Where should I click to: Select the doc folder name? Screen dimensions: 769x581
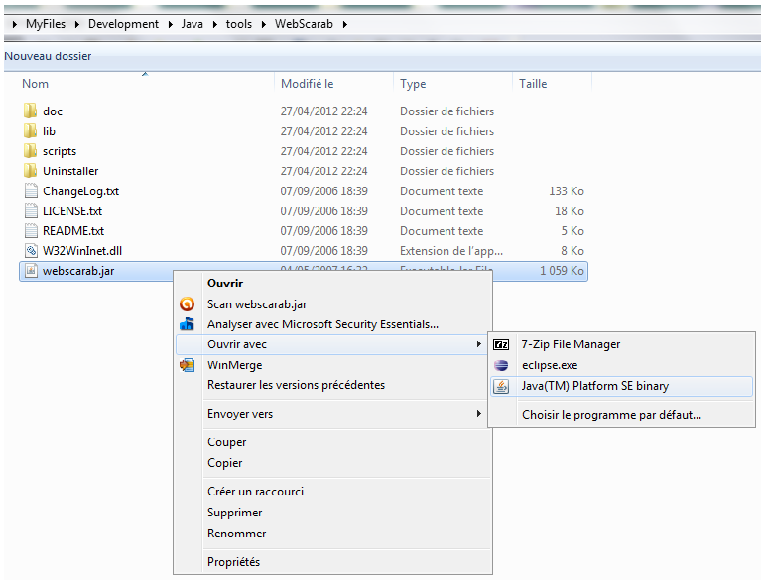click(53, 111)
